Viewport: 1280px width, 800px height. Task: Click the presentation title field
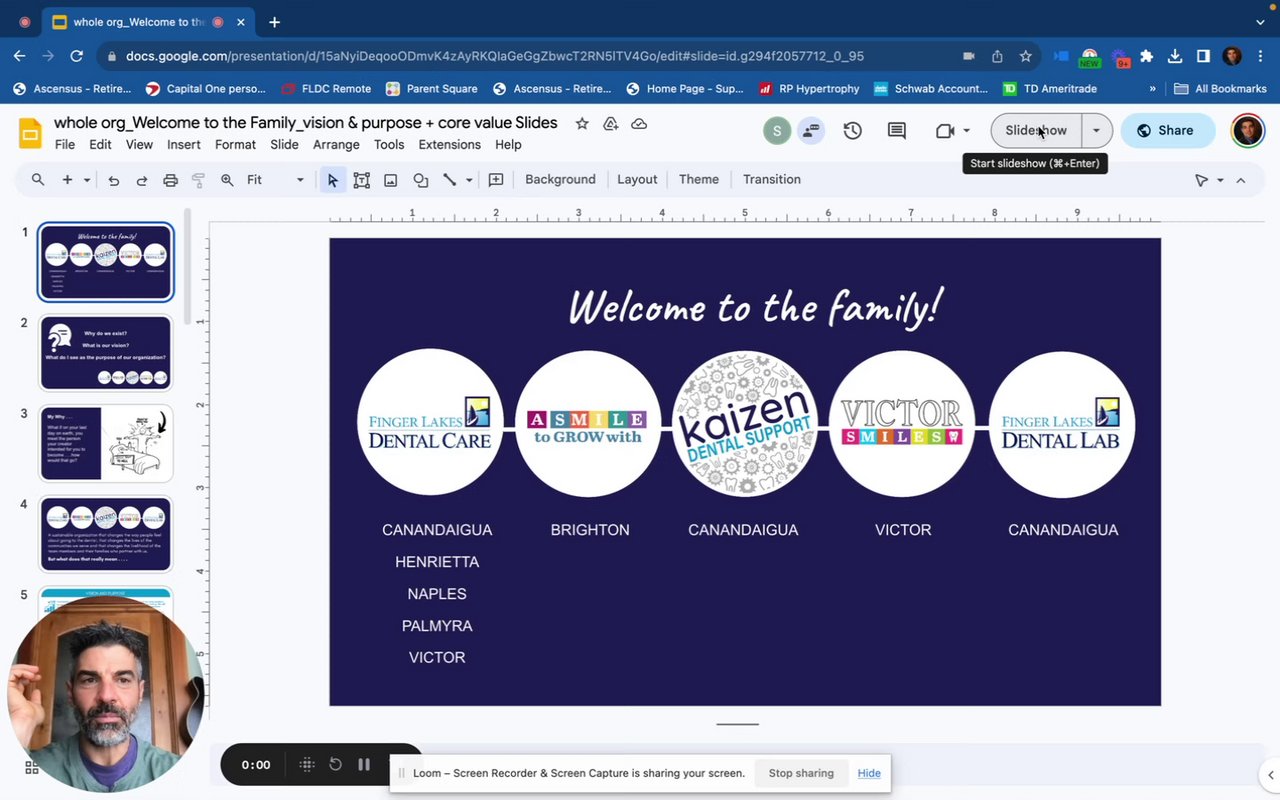[x=306, y=123]
